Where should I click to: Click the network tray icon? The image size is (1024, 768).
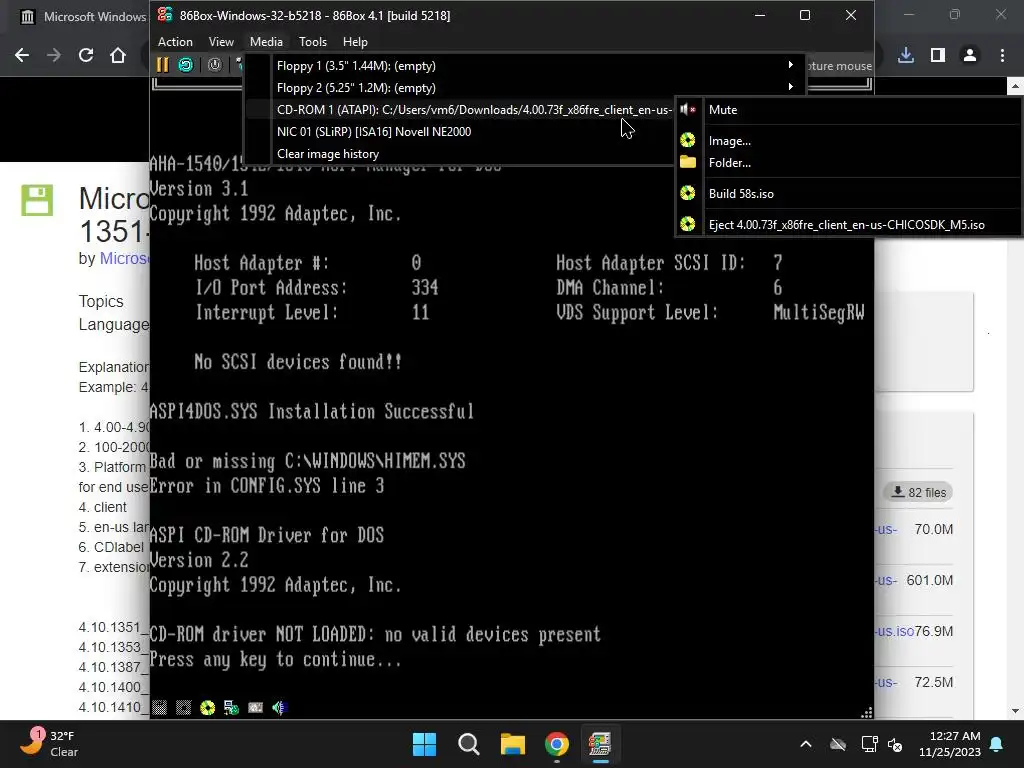(x=869, y=744)
